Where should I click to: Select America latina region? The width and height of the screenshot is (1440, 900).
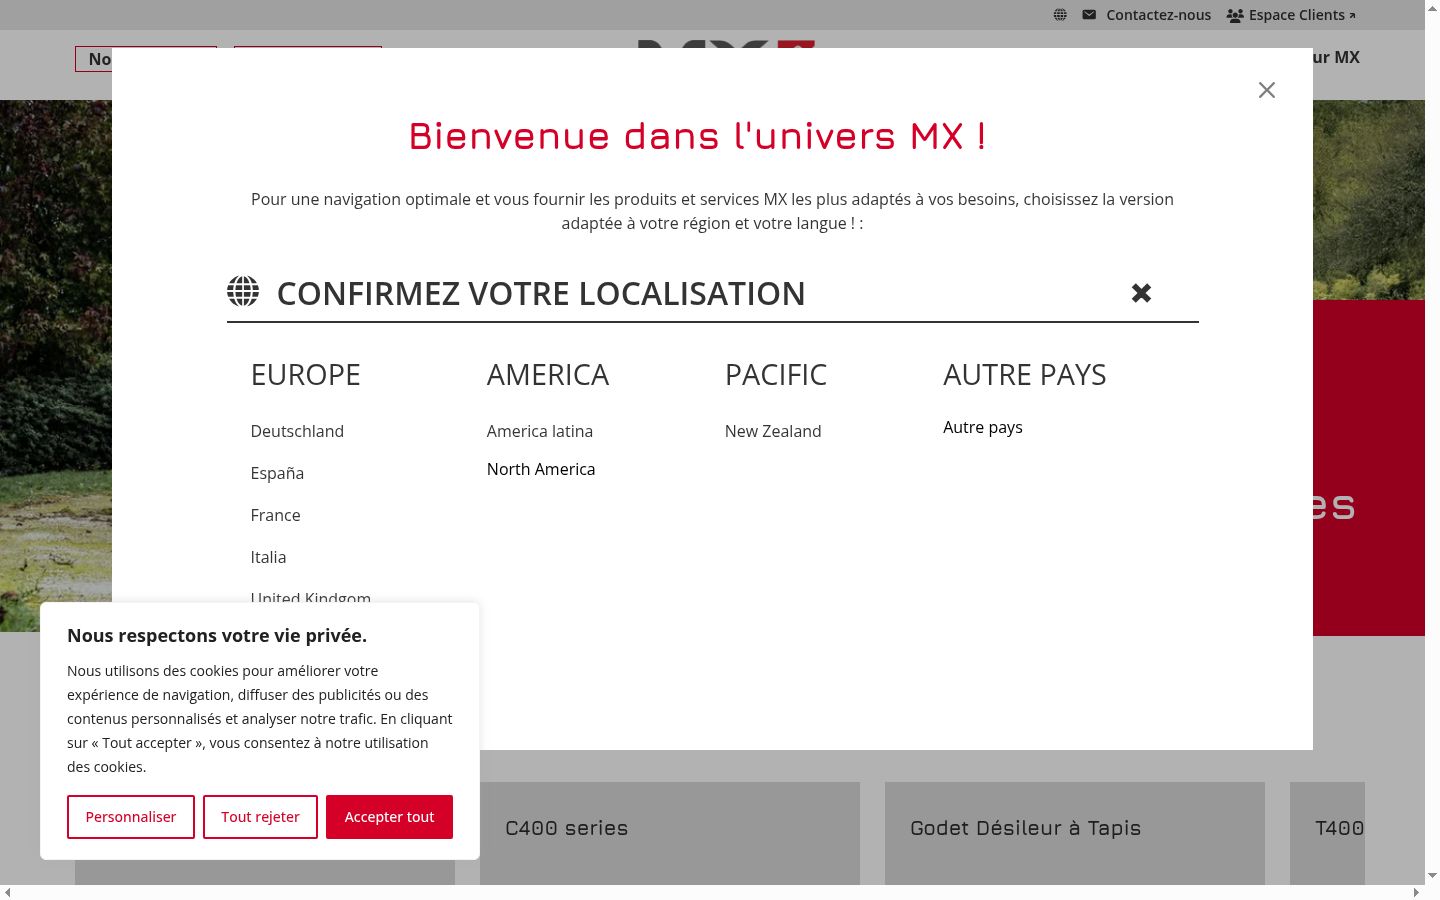pos(540,431)
